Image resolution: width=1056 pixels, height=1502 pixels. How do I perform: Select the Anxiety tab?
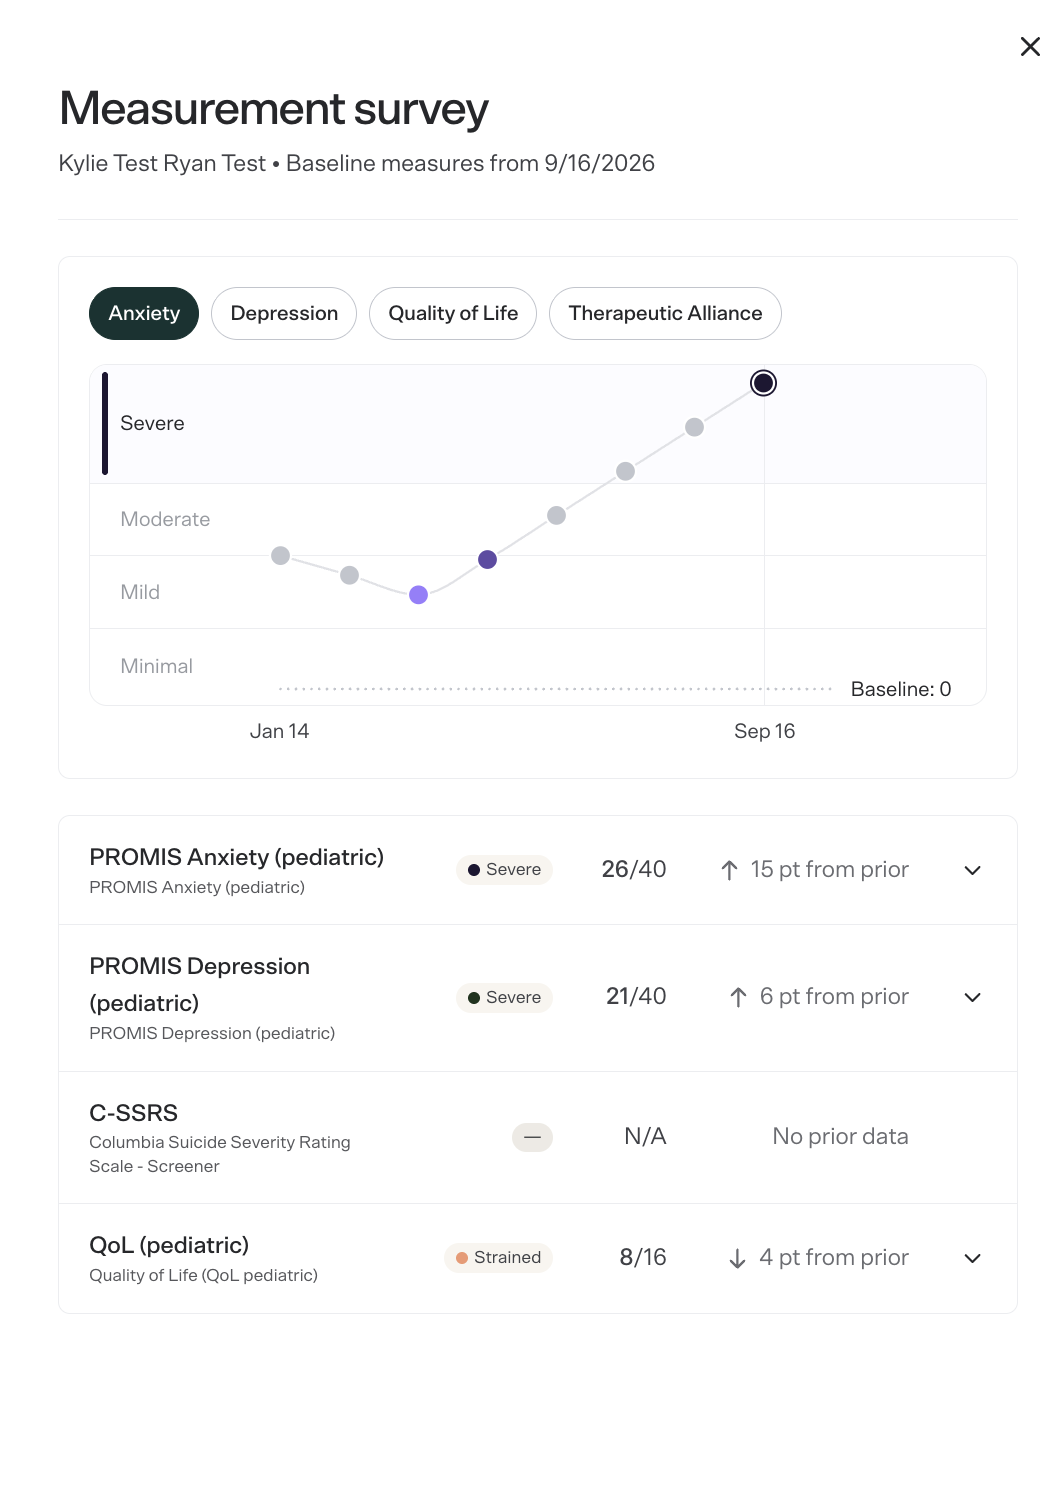click(x=144, y=313)
